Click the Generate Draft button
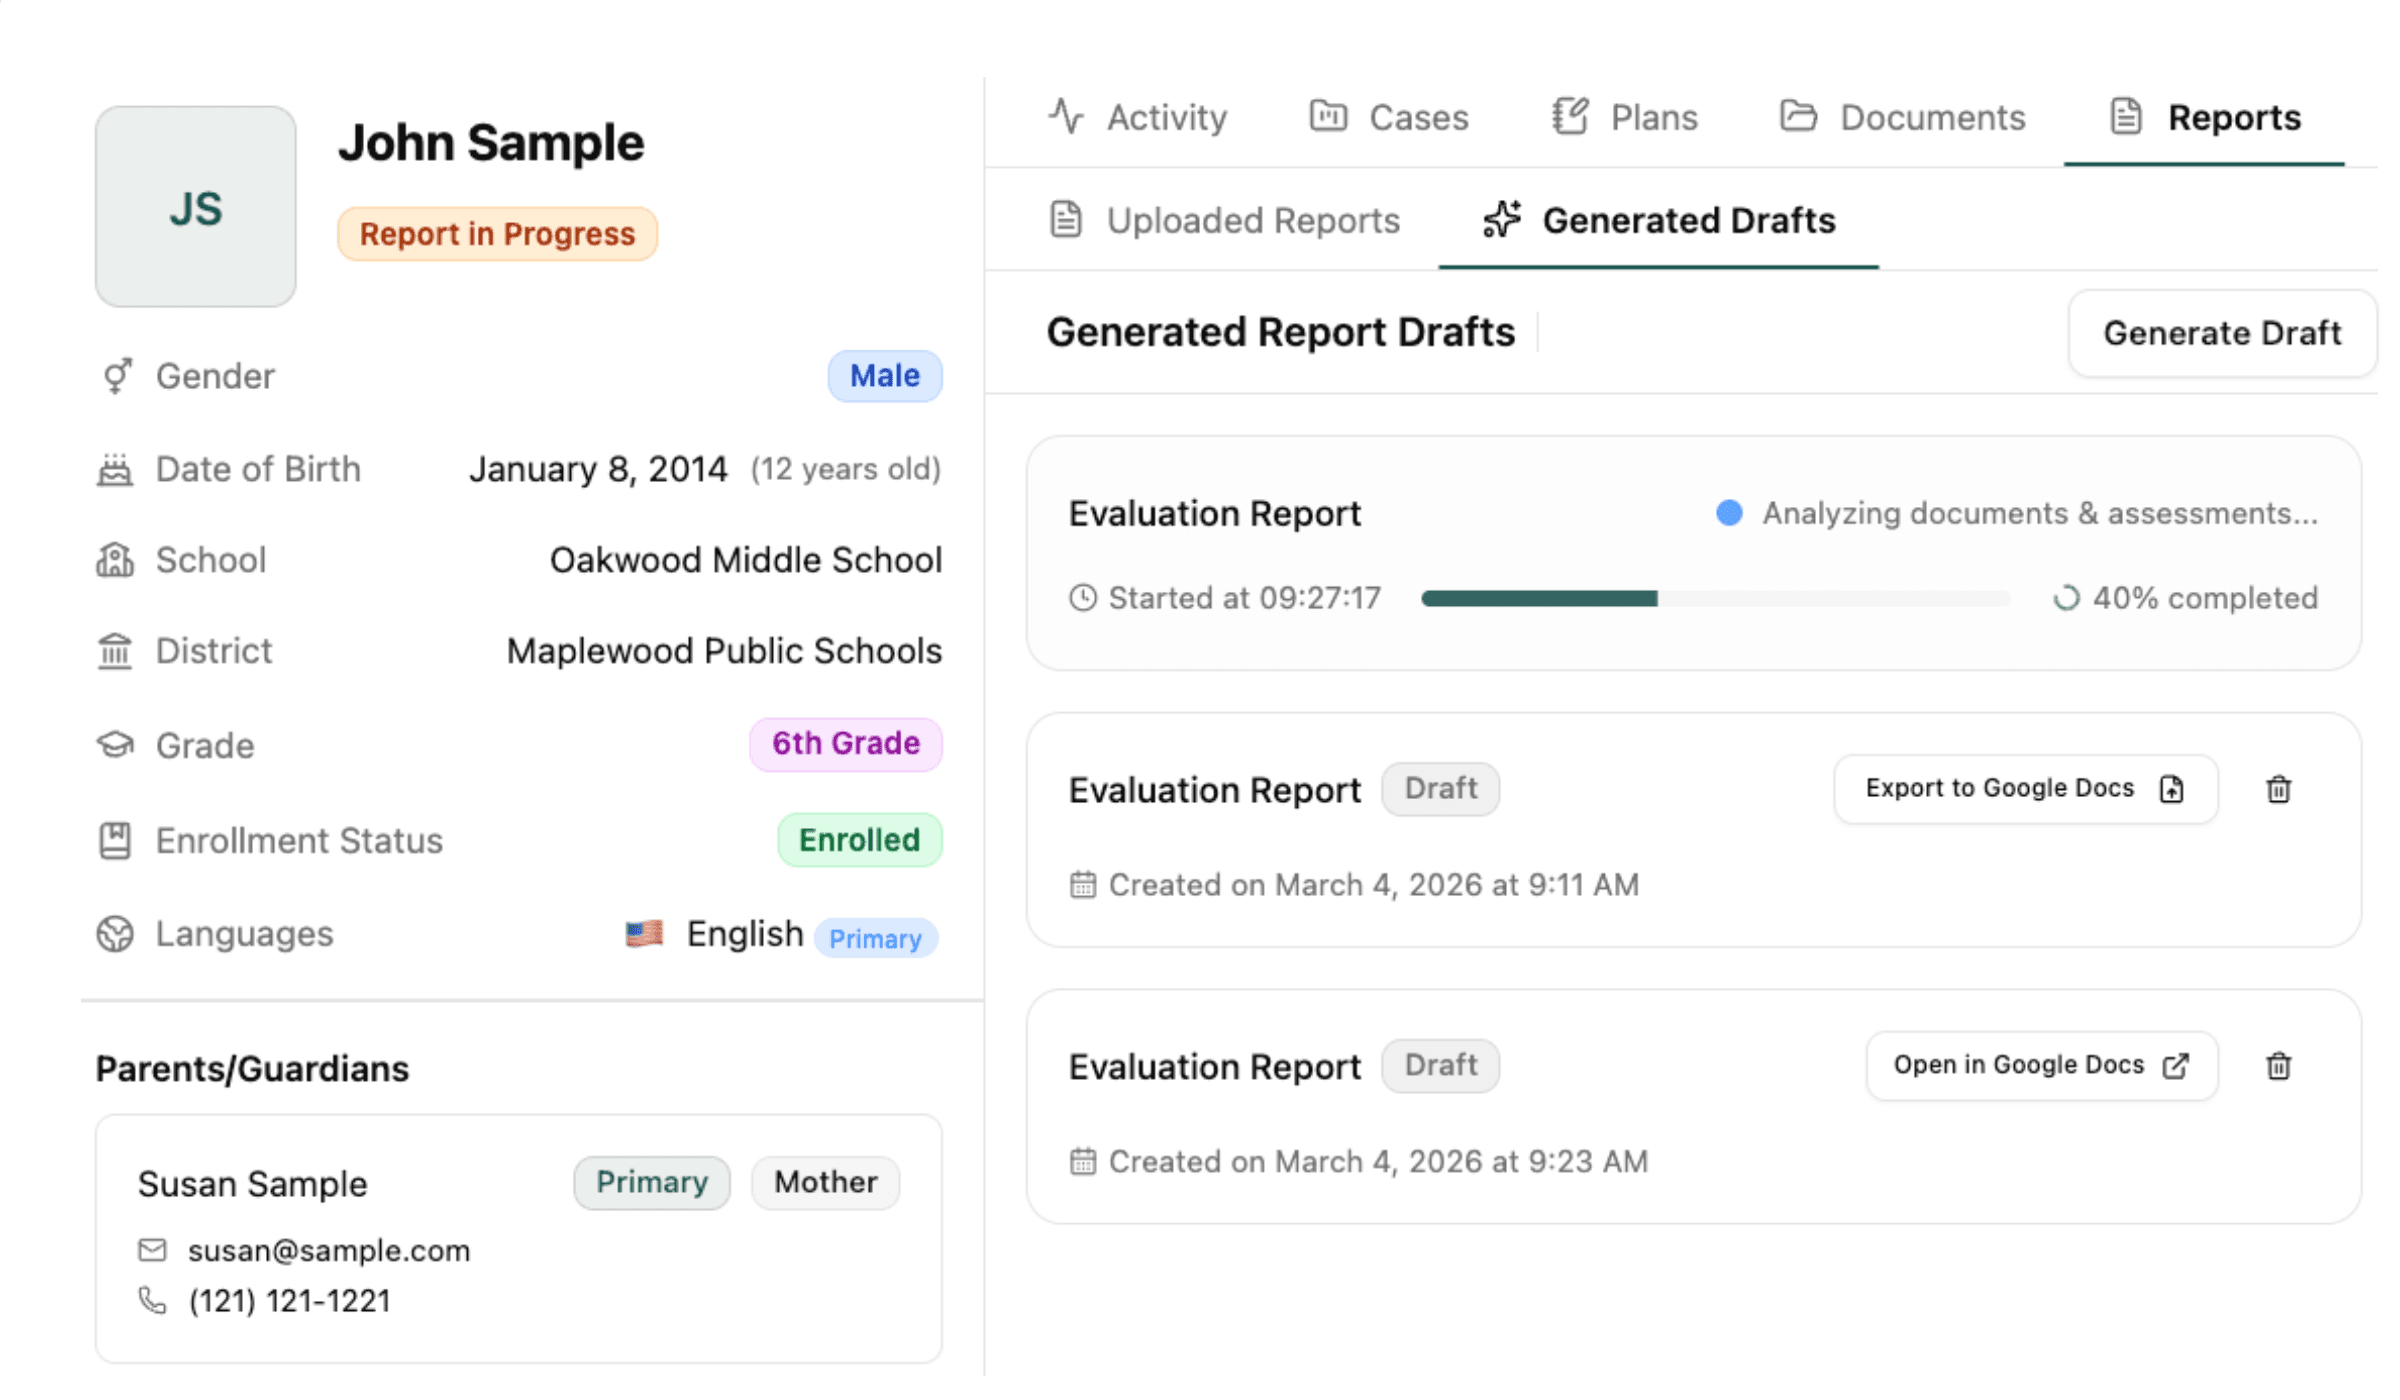The height and width of the screenshot is (1400, 2400). (x=2221, y=334)
